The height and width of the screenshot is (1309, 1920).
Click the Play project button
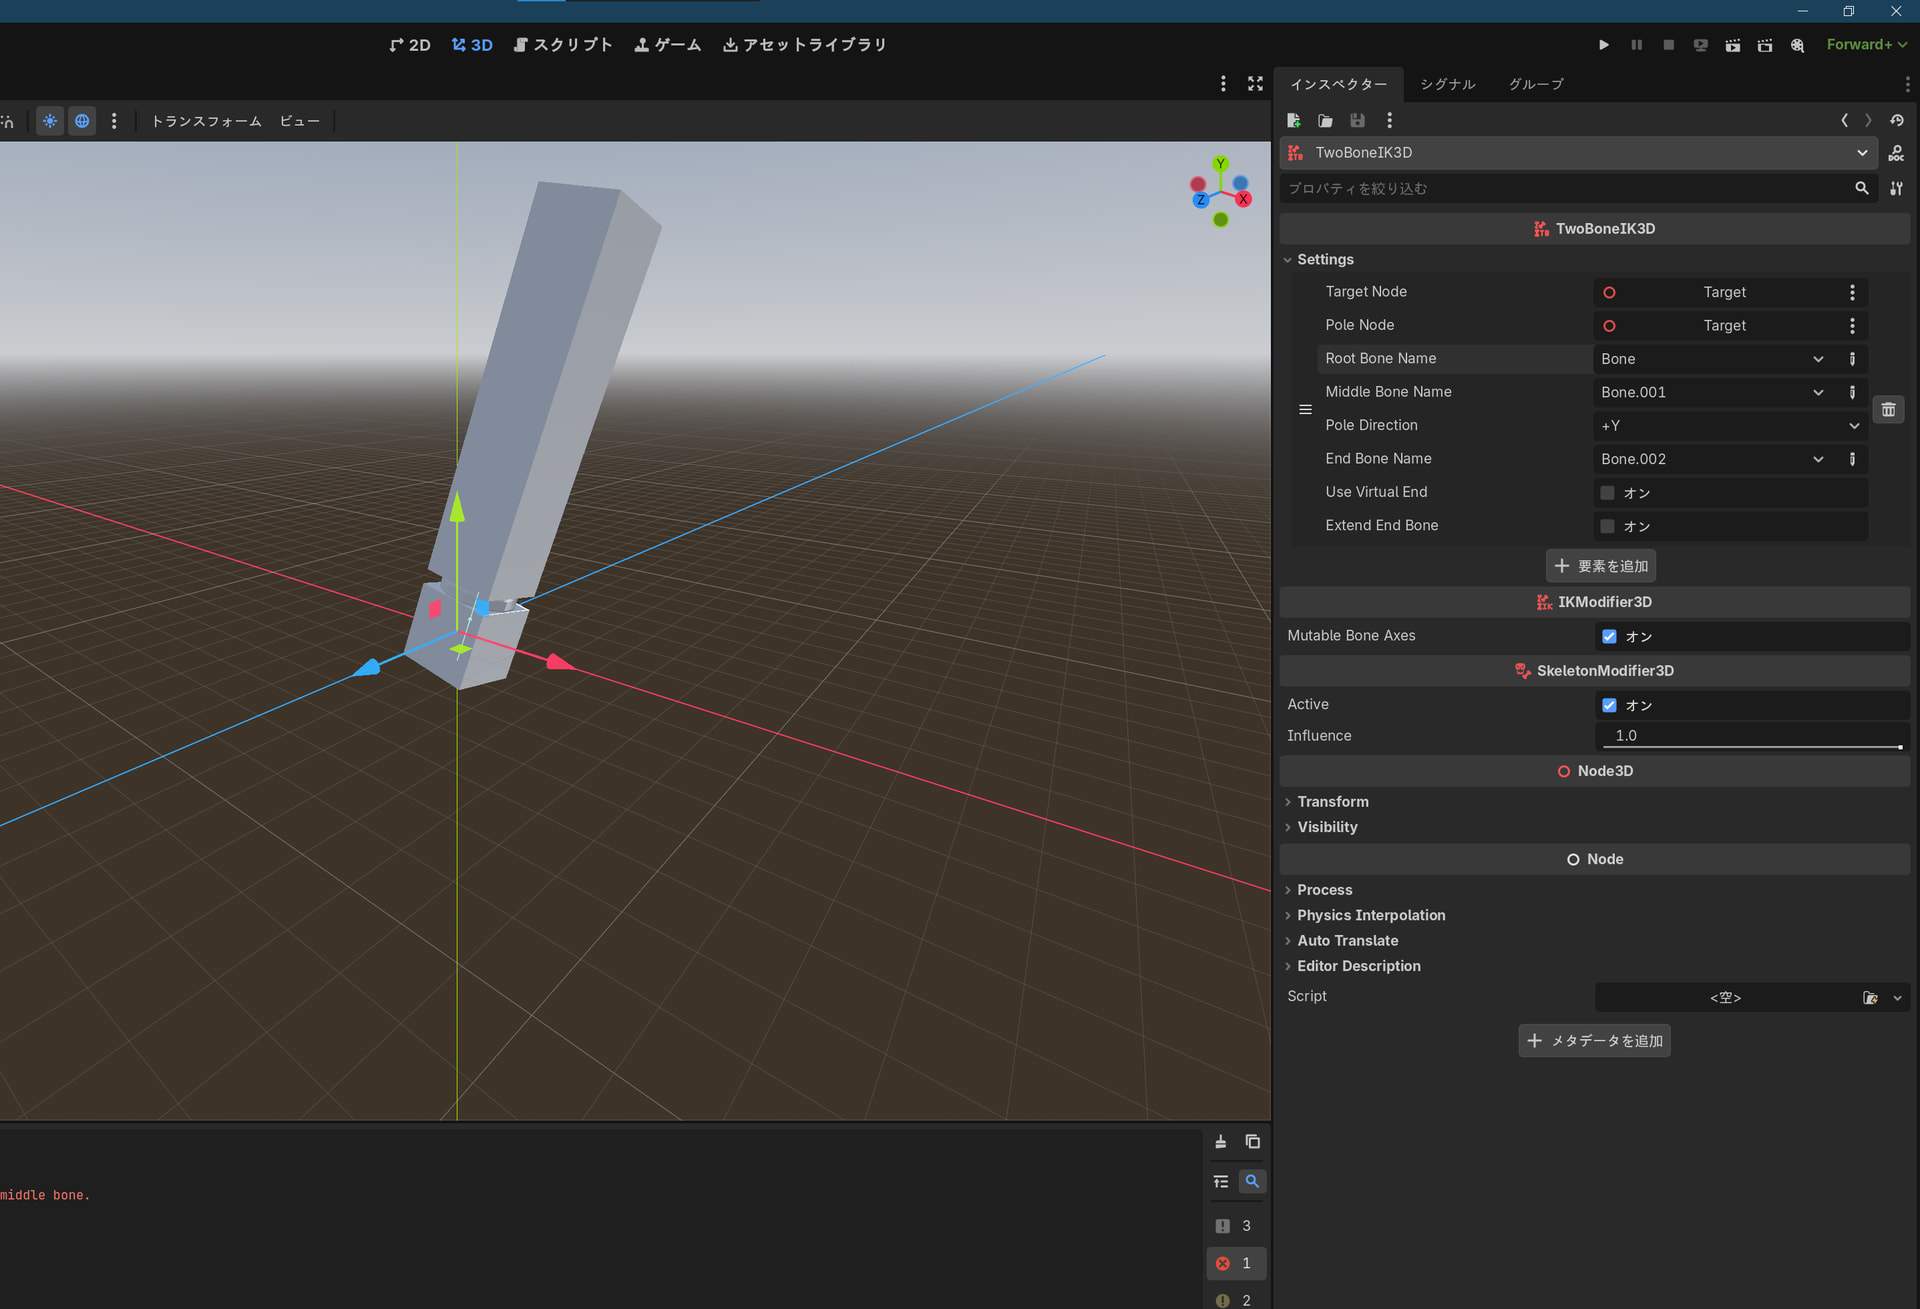[1603, 45]
